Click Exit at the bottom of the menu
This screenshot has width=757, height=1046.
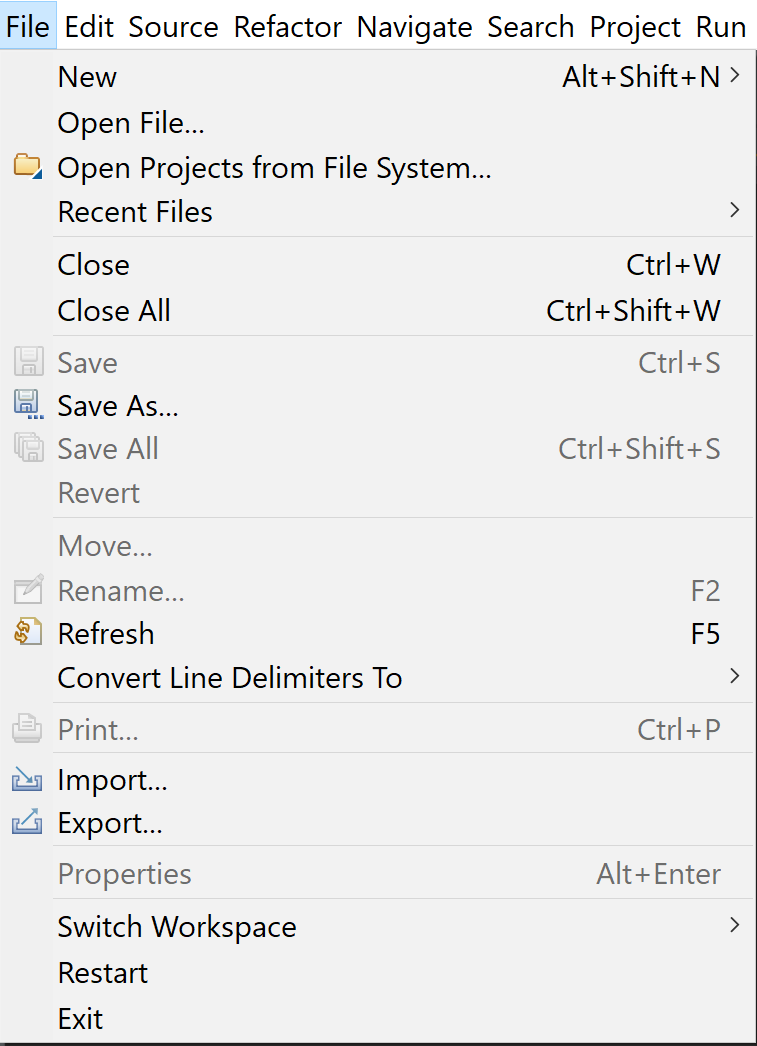pos(80,1018)
